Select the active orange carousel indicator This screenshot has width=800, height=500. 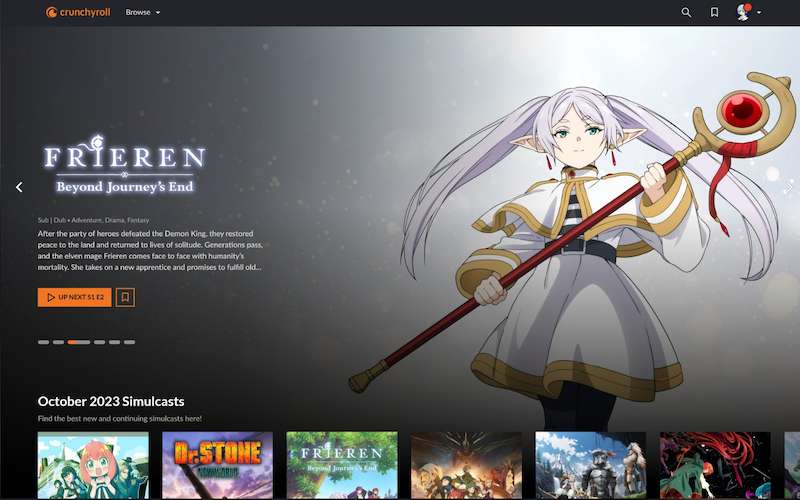pyautogui.click(x=78, y=342)
